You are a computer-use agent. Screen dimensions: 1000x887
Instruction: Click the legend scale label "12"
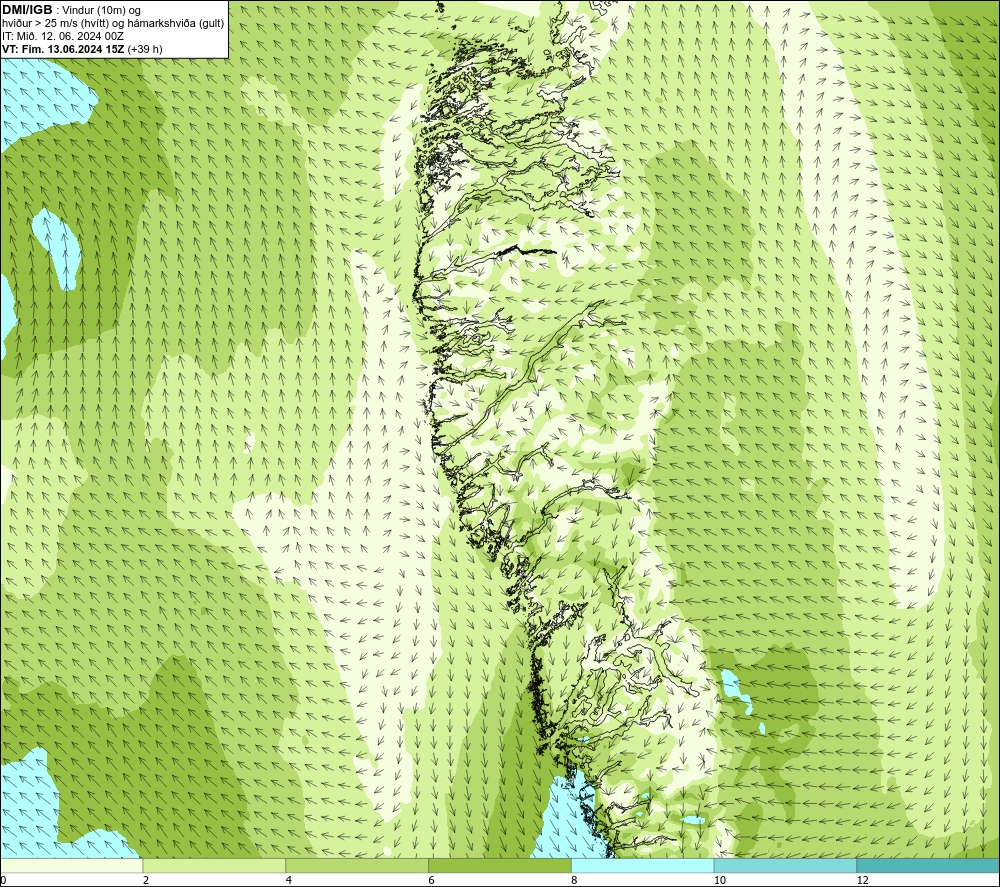(x=863, y=880)
